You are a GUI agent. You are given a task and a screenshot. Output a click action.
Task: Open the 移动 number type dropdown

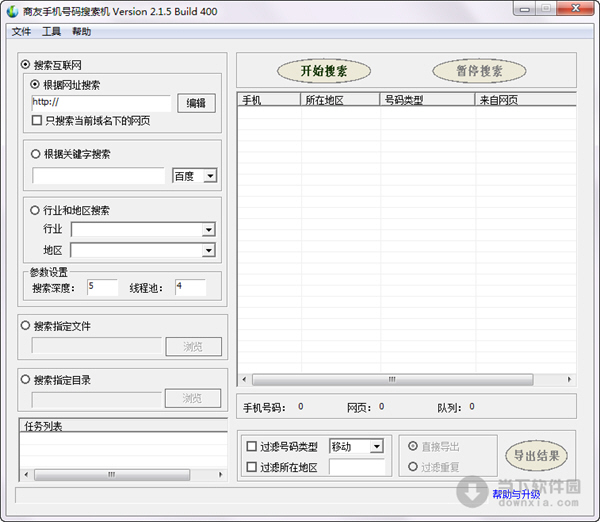376,447
